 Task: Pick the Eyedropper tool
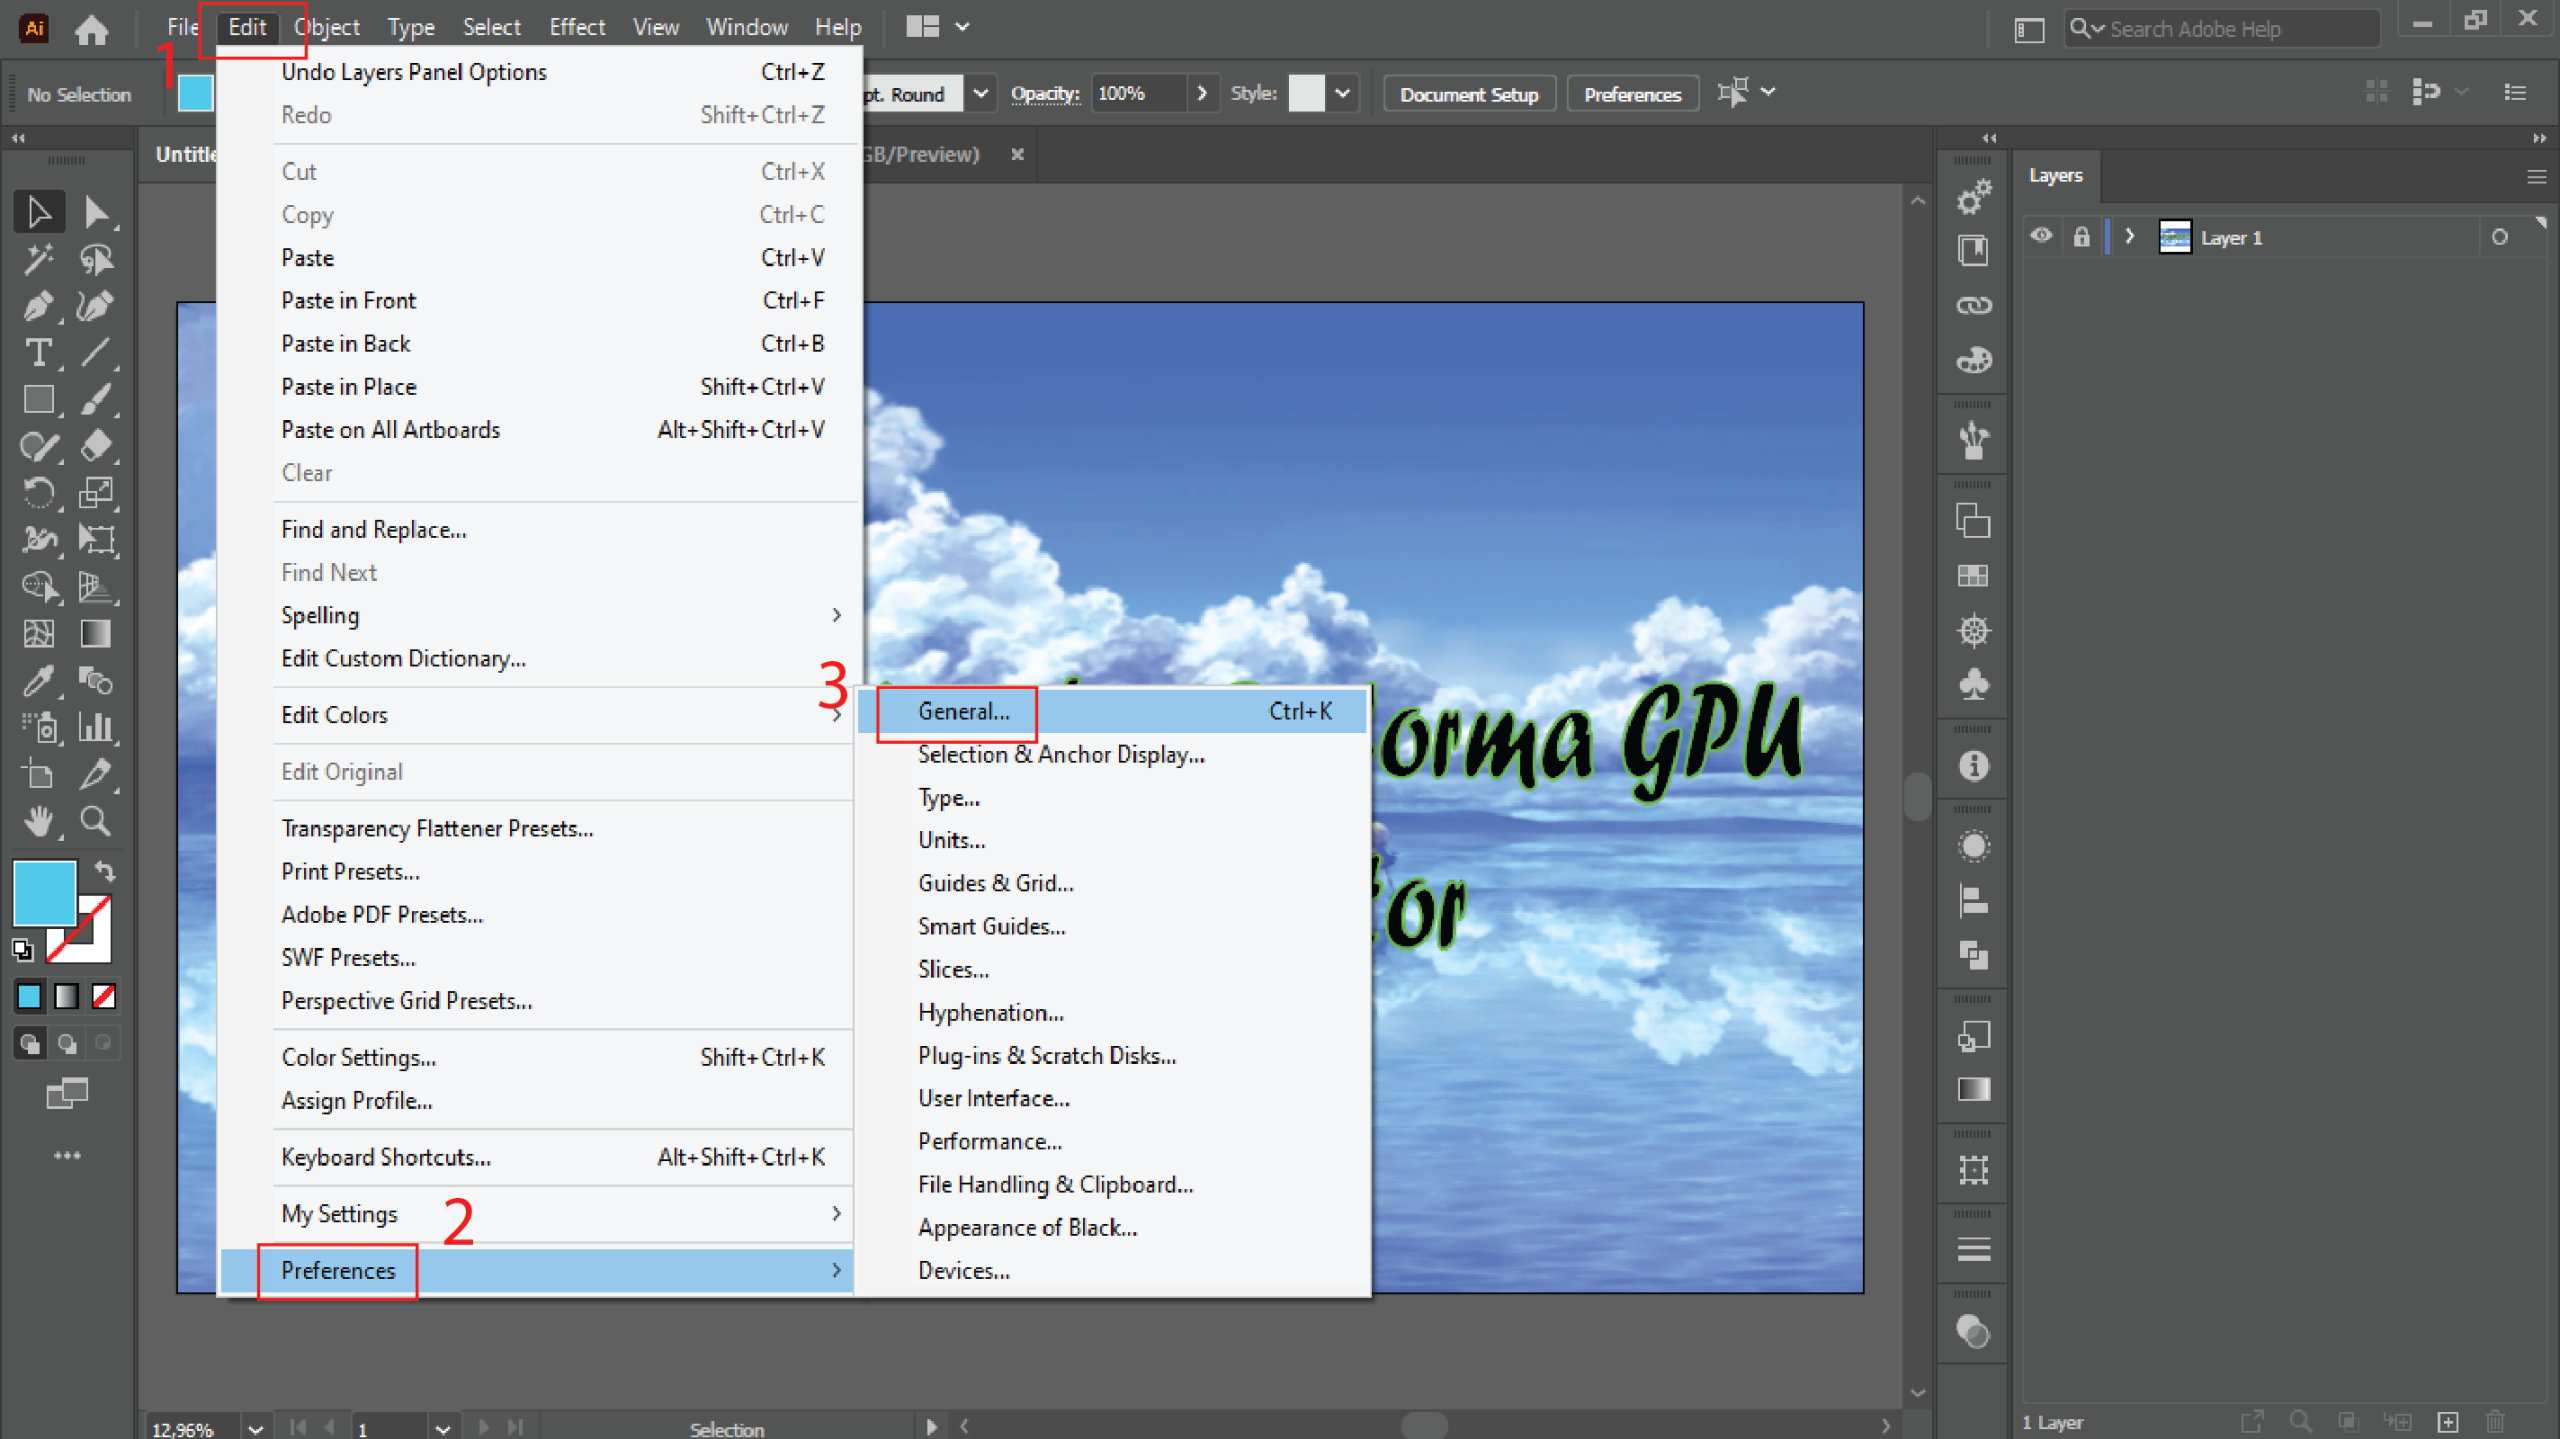pos(38,681)
